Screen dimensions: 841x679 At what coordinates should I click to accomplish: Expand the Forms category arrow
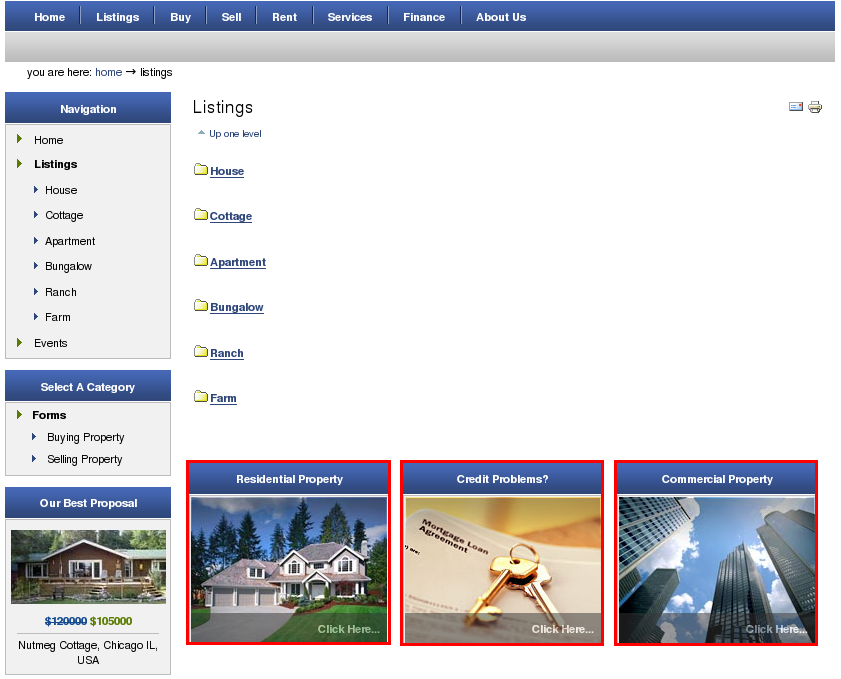[20, 415]
